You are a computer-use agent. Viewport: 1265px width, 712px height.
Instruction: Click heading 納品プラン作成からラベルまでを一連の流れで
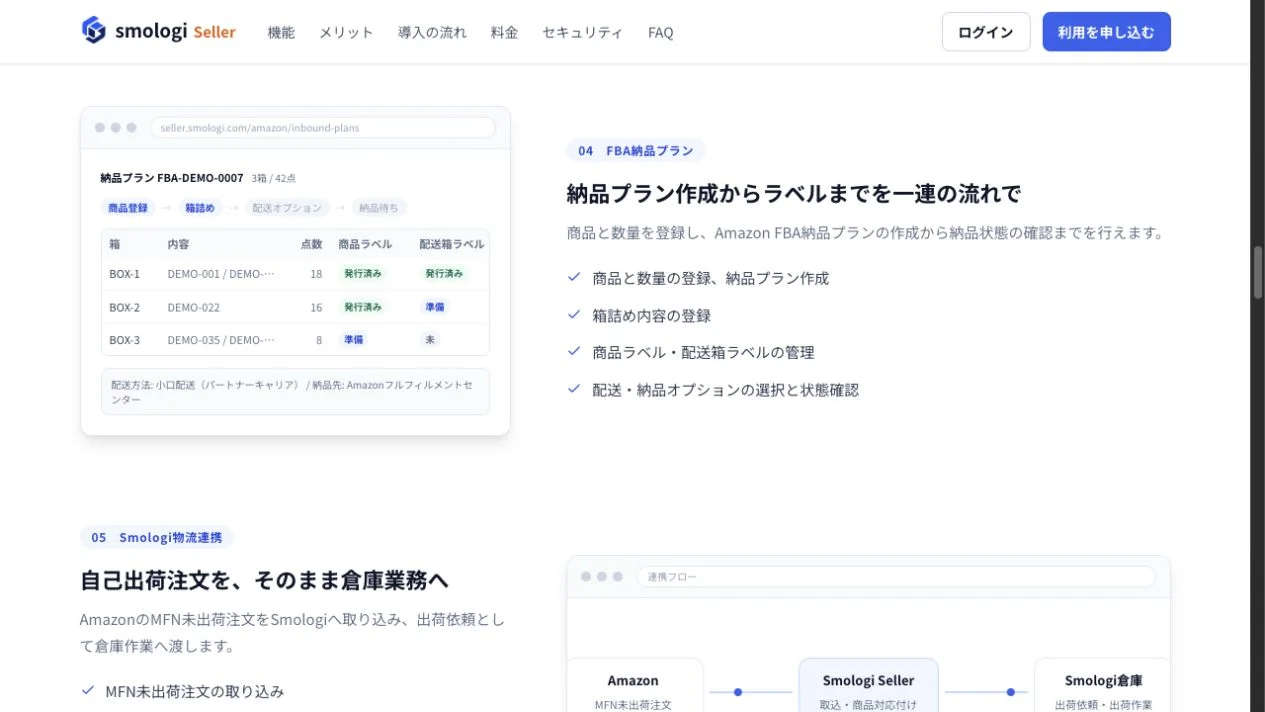794,194
